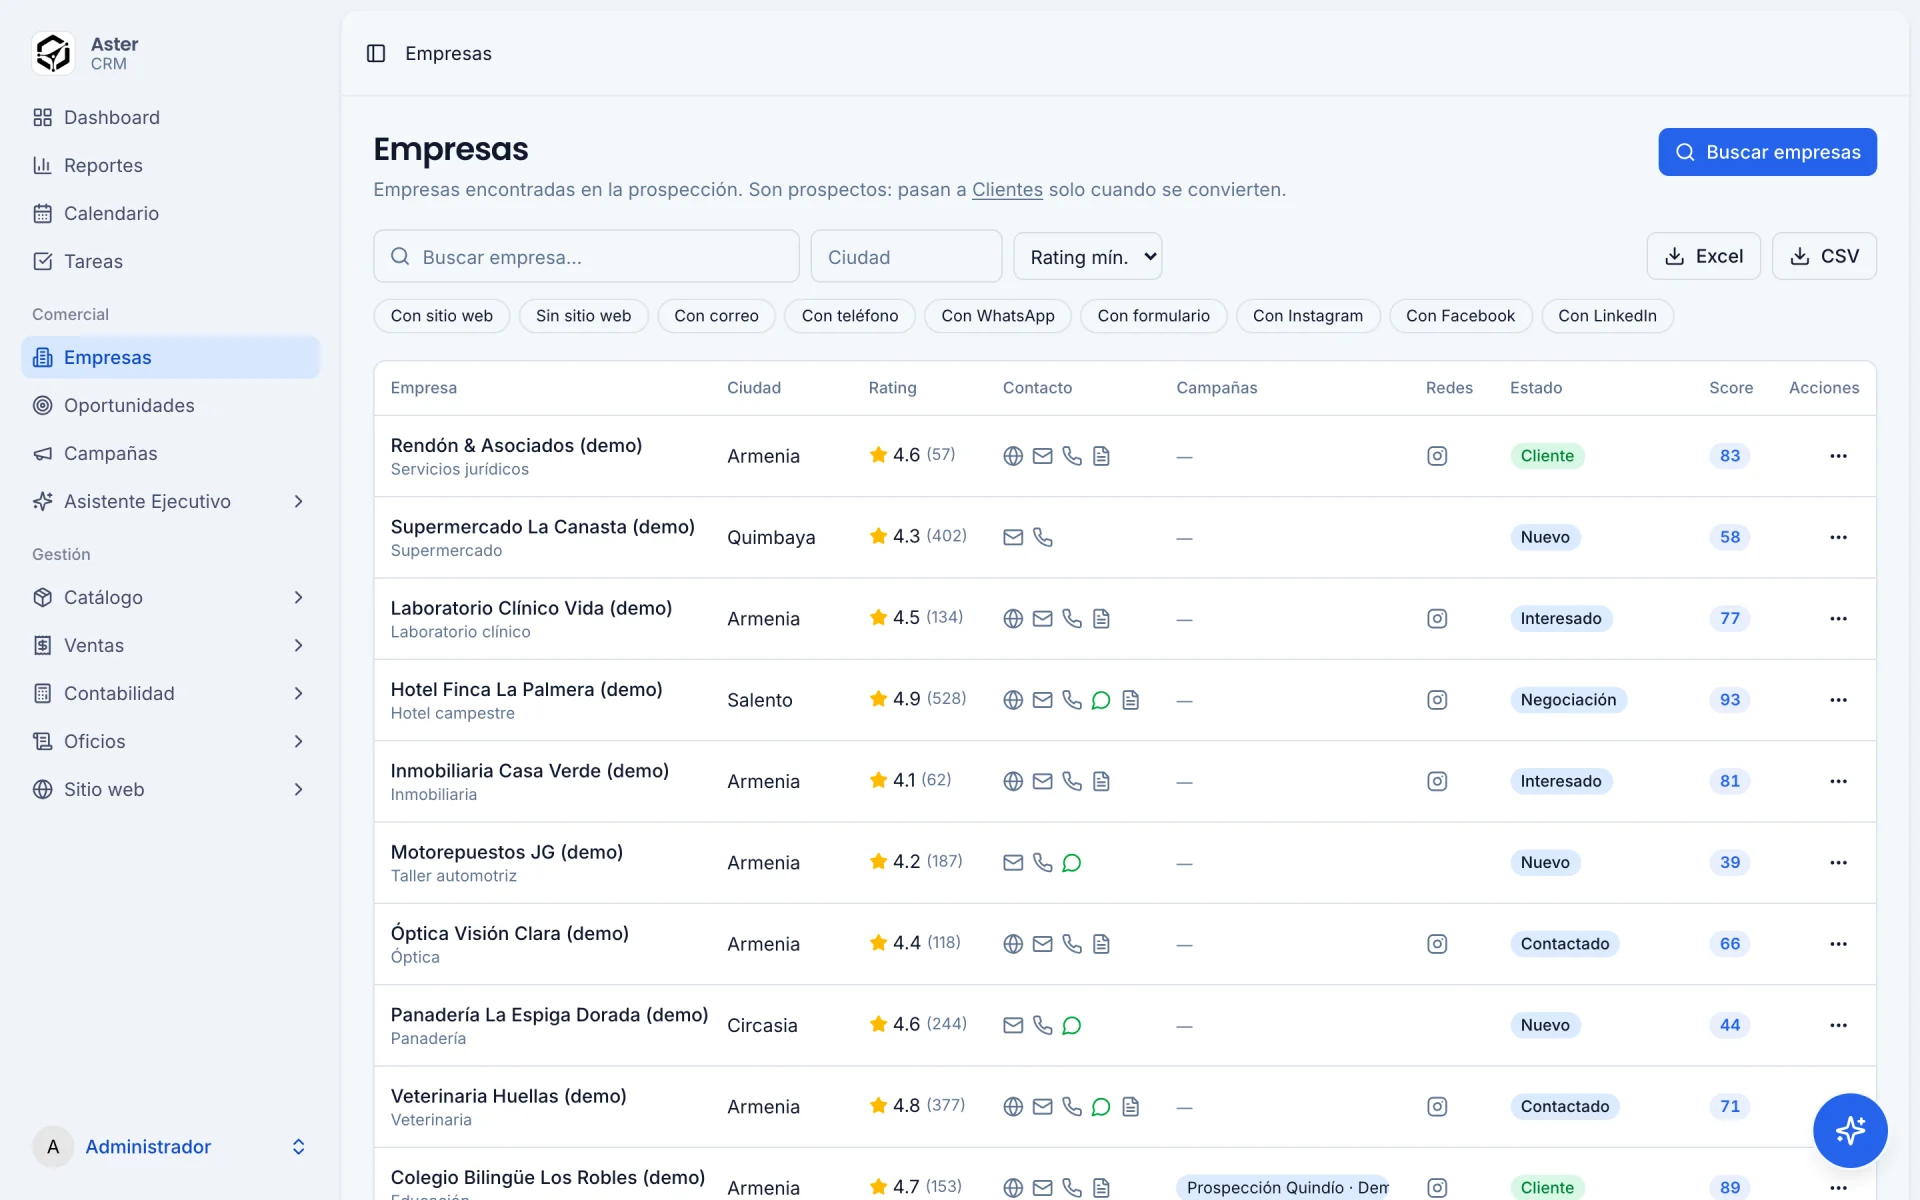Open the Rating mín. dropdown
The height and width of the screenshot is (1200, 1920).
[1088, 257]
